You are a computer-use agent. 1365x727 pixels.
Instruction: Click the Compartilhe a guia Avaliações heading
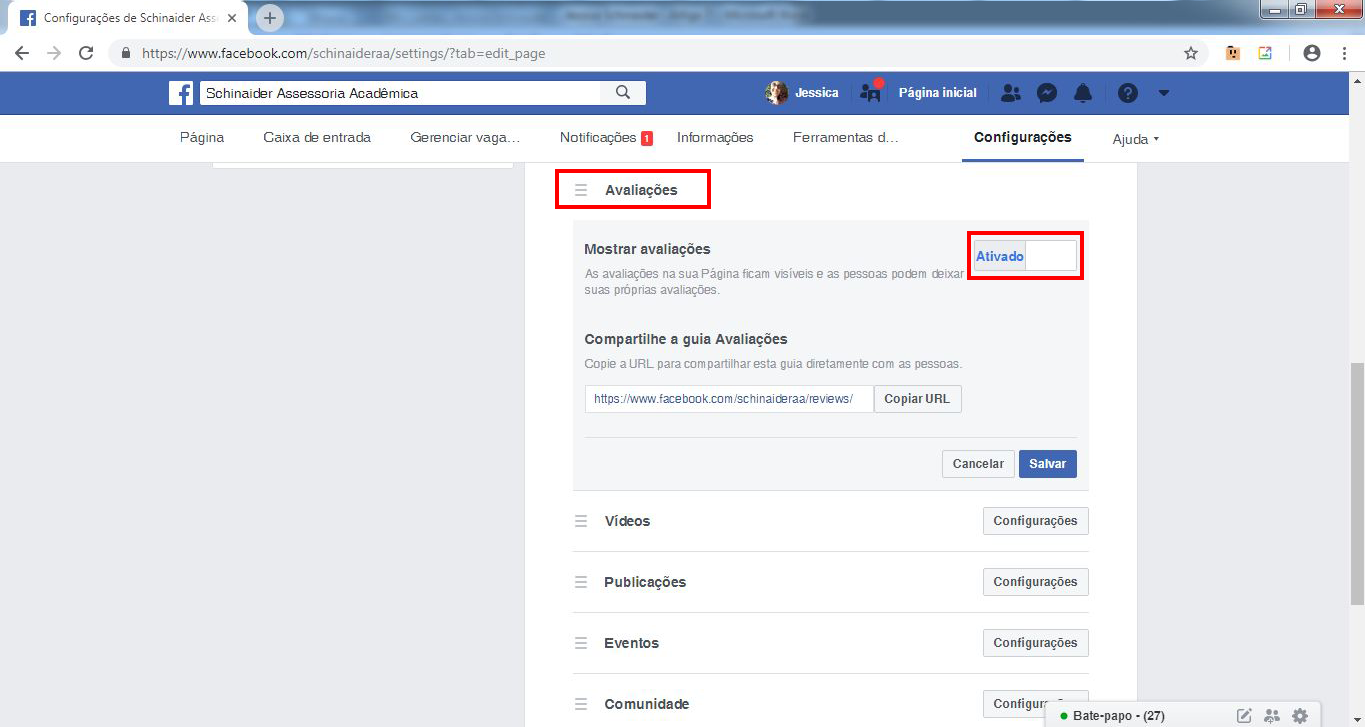686,339
